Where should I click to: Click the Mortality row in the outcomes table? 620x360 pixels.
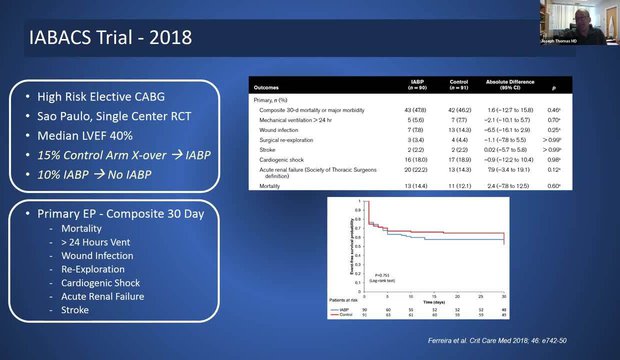pos(410,186)
